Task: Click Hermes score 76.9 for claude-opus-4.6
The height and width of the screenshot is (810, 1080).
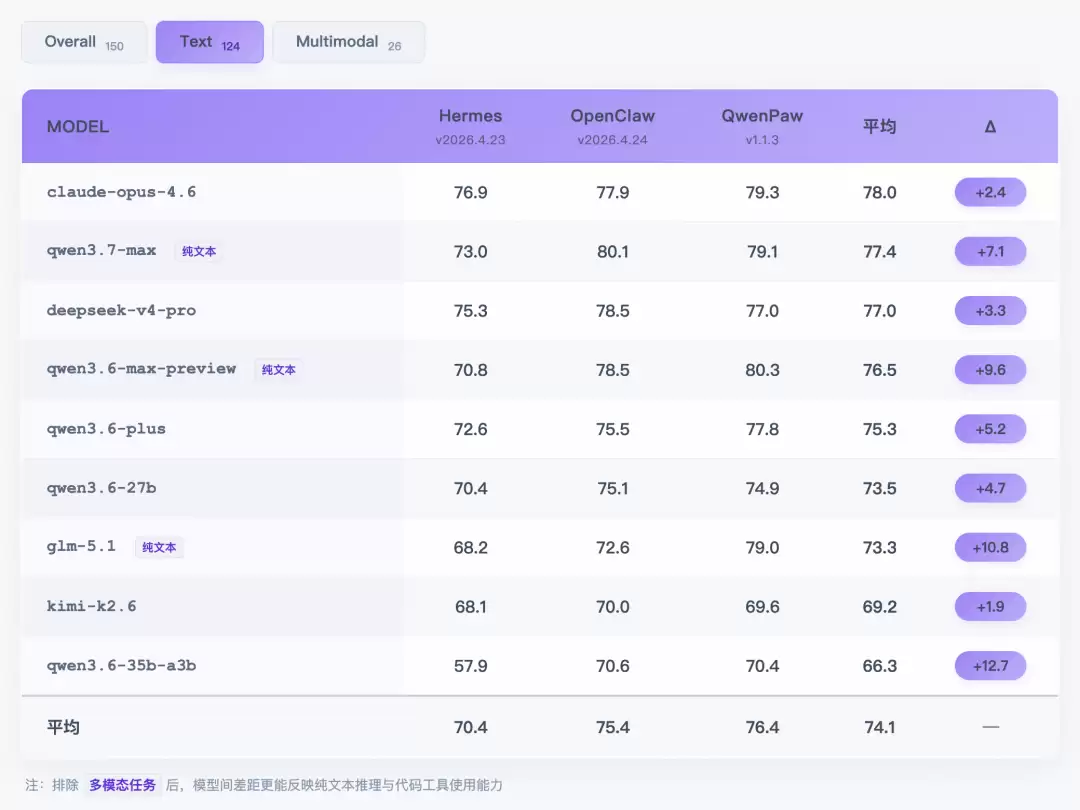Action: 470,193
